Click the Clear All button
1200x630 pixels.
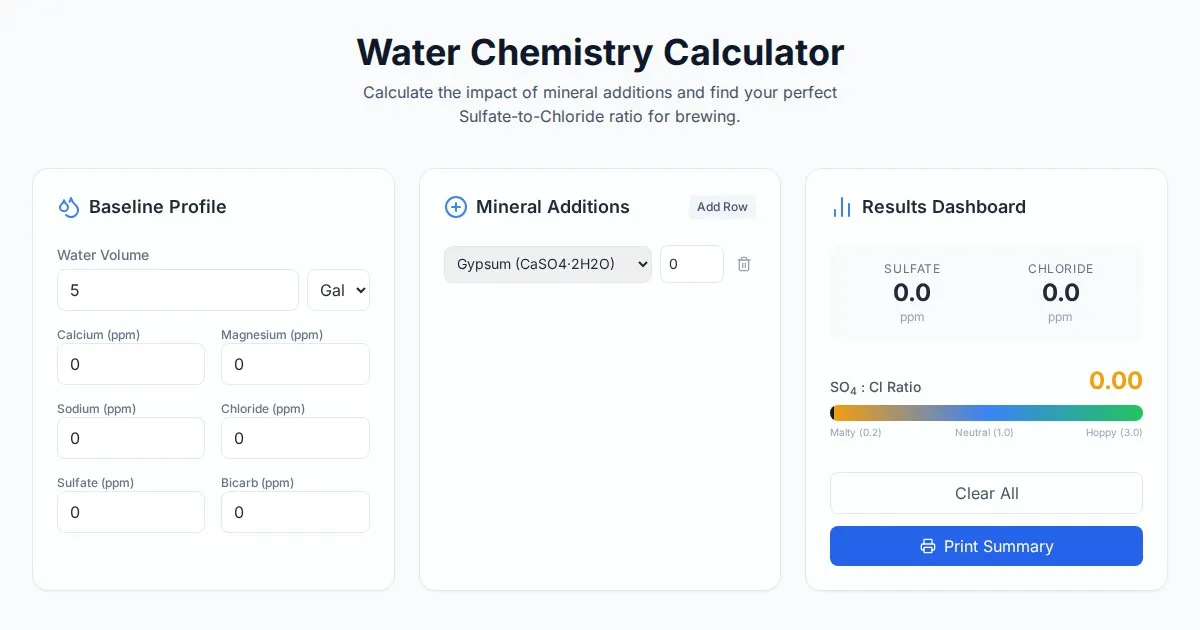(986, 493)
